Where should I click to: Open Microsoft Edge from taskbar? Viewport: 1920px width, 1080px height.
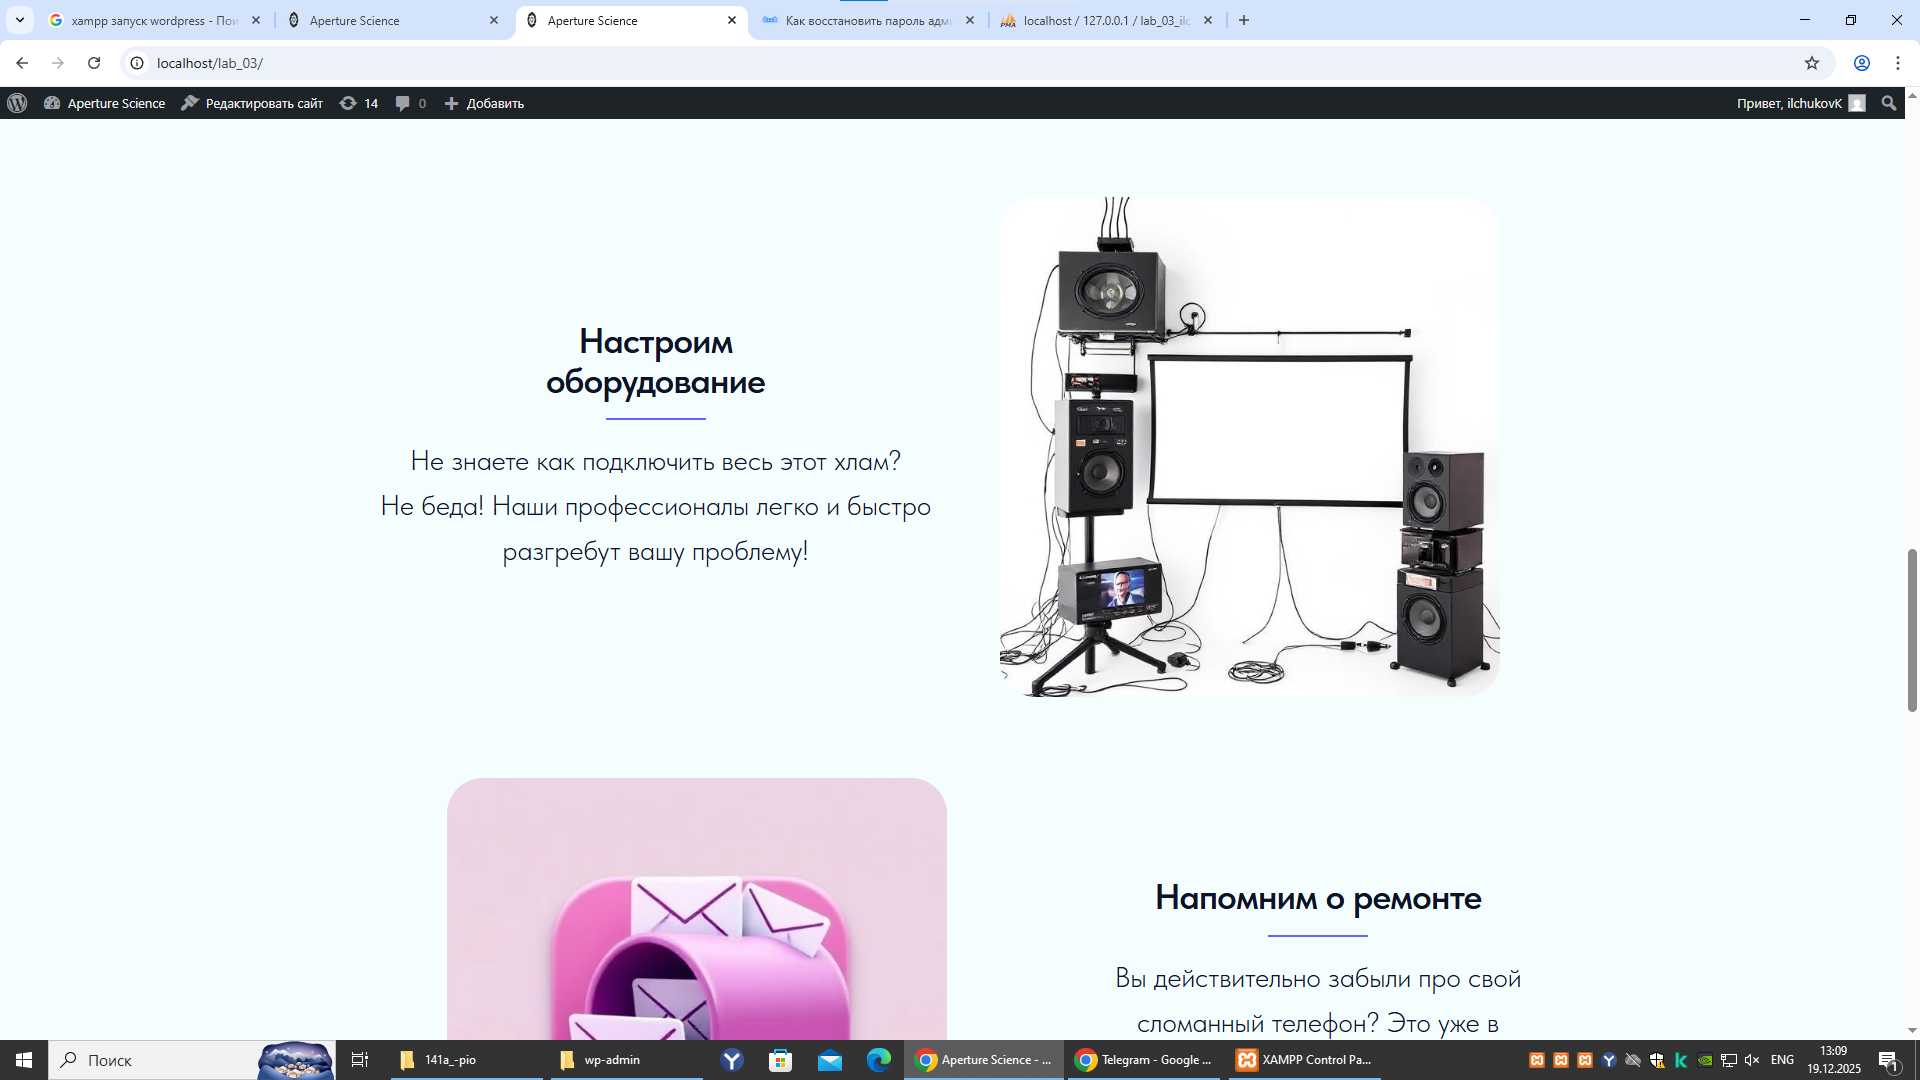click(x=878, y=1060)
